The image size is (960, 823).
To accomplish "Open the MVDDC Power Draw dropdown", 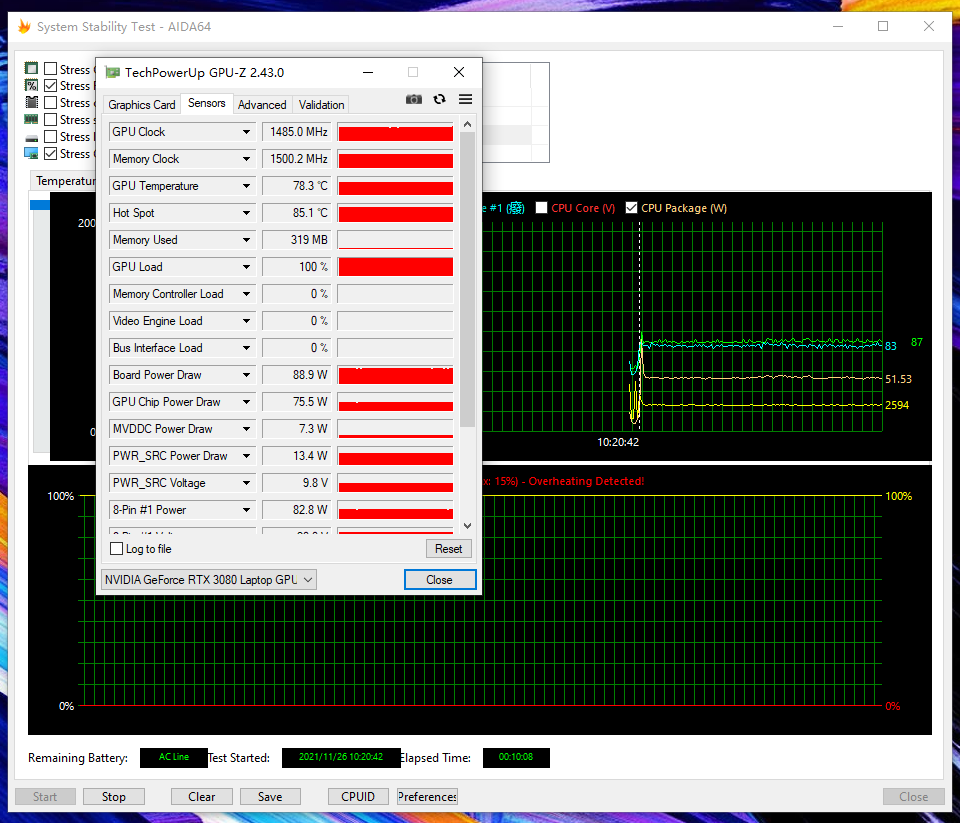I will (x=246, y=429).
